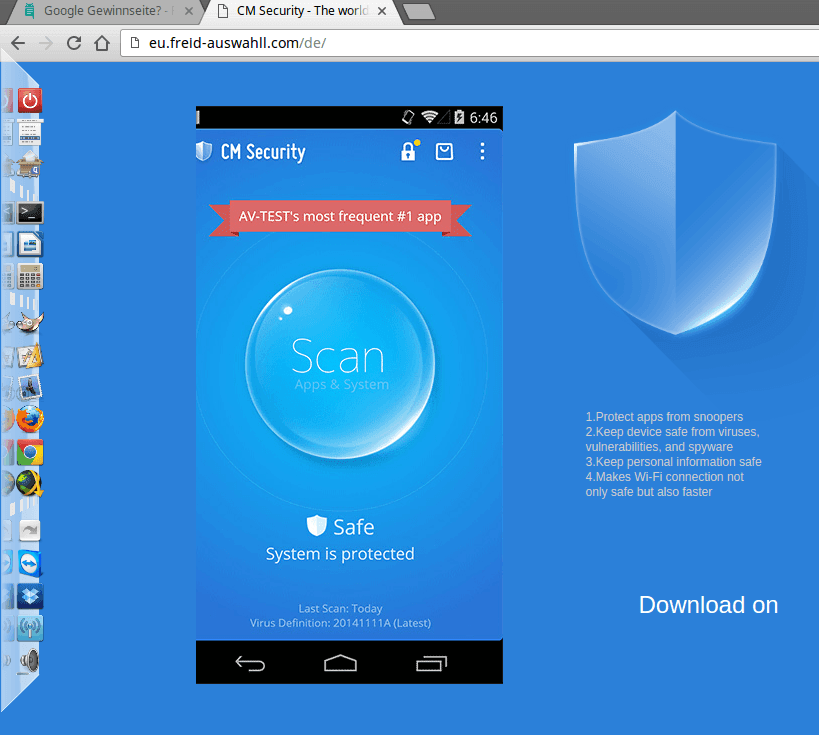Viewport: 819px width, 735px height.
Task: Open the three-dot overflow menu in CM Security
Action: point(482,151)
